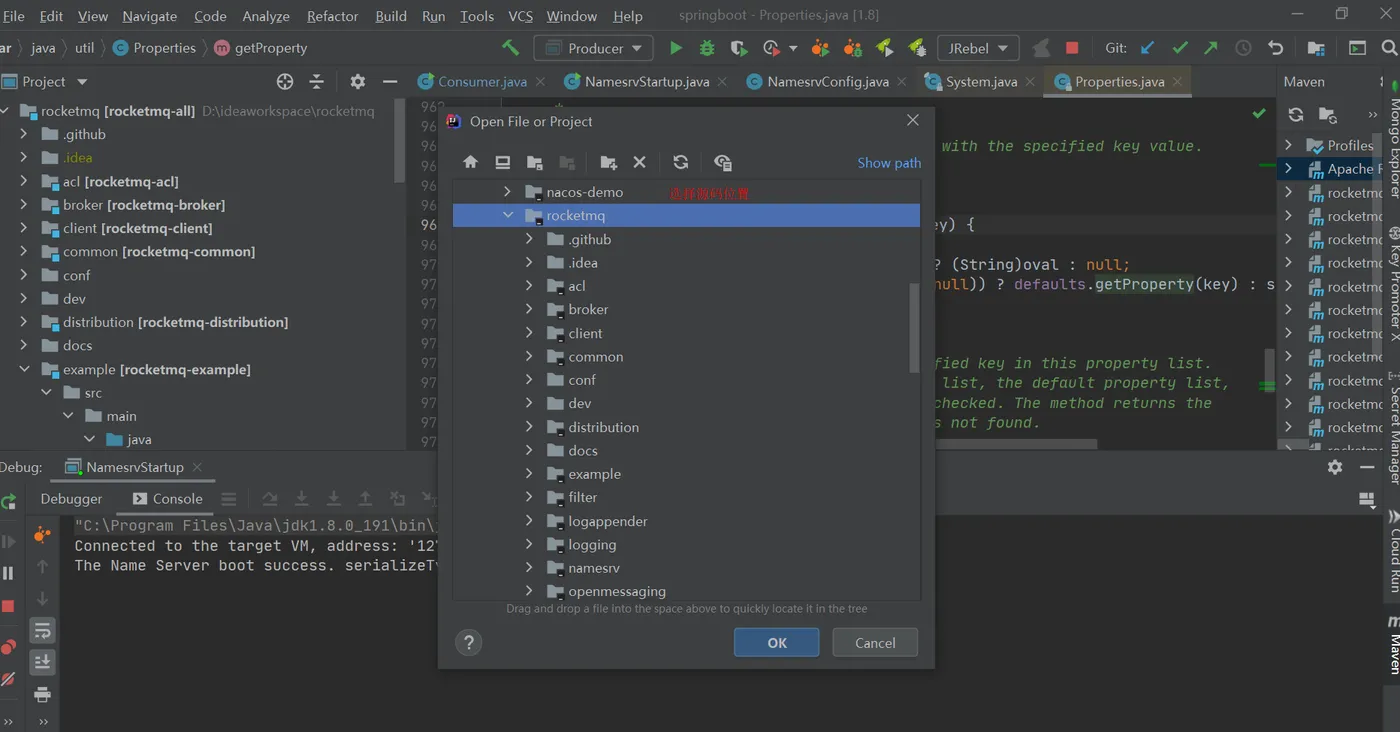Switch to NamesrvConfig.java editor tab
The height and width of the screenshot is (732, 1400).
pyautogui.click(x=827, y=82)
